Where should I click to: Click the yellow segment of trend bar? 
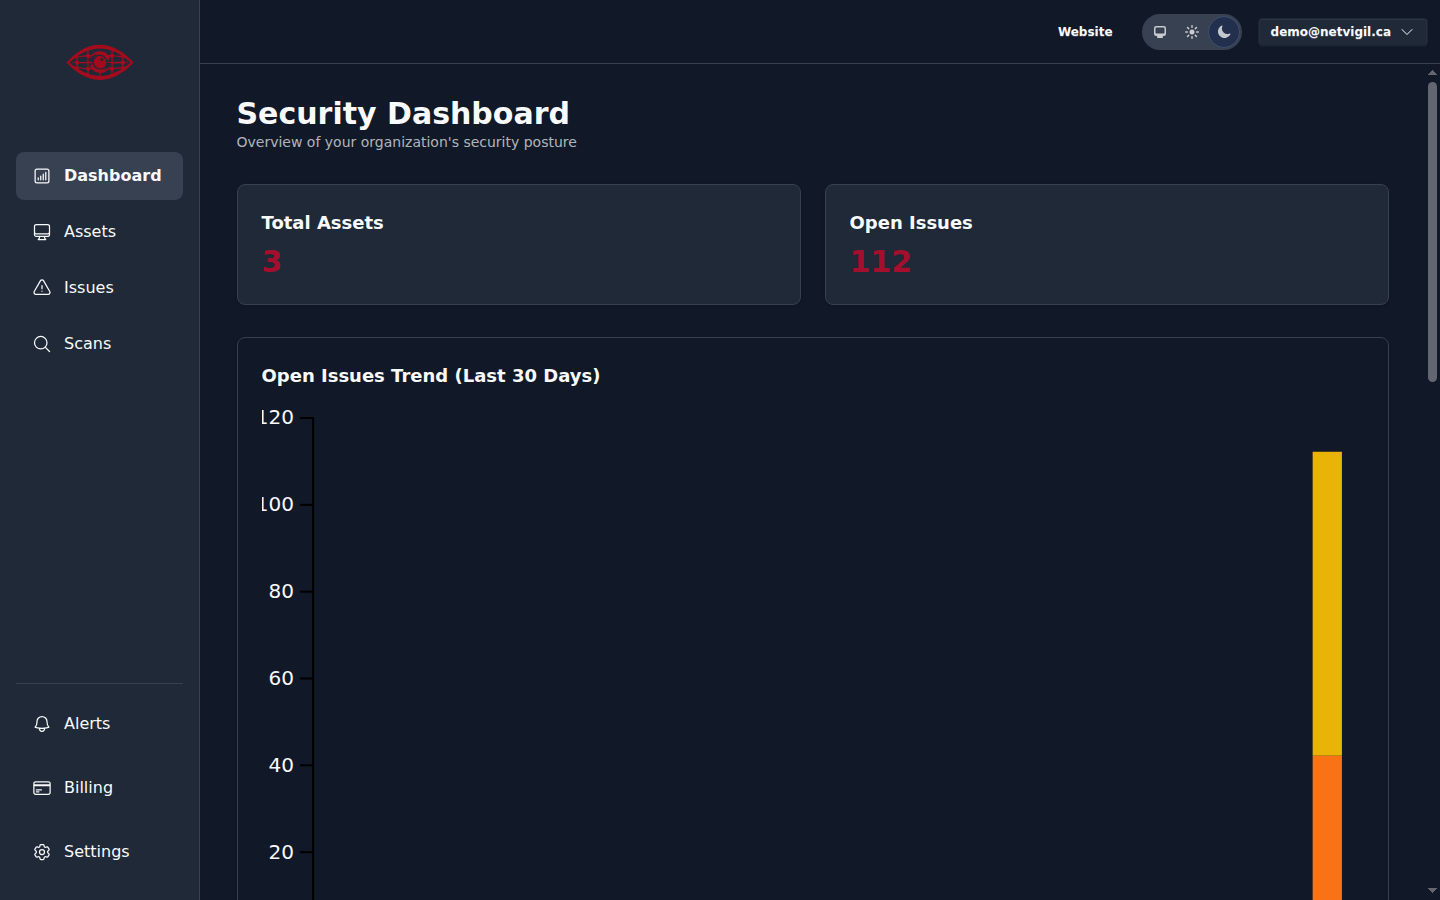click(1327, 603)
